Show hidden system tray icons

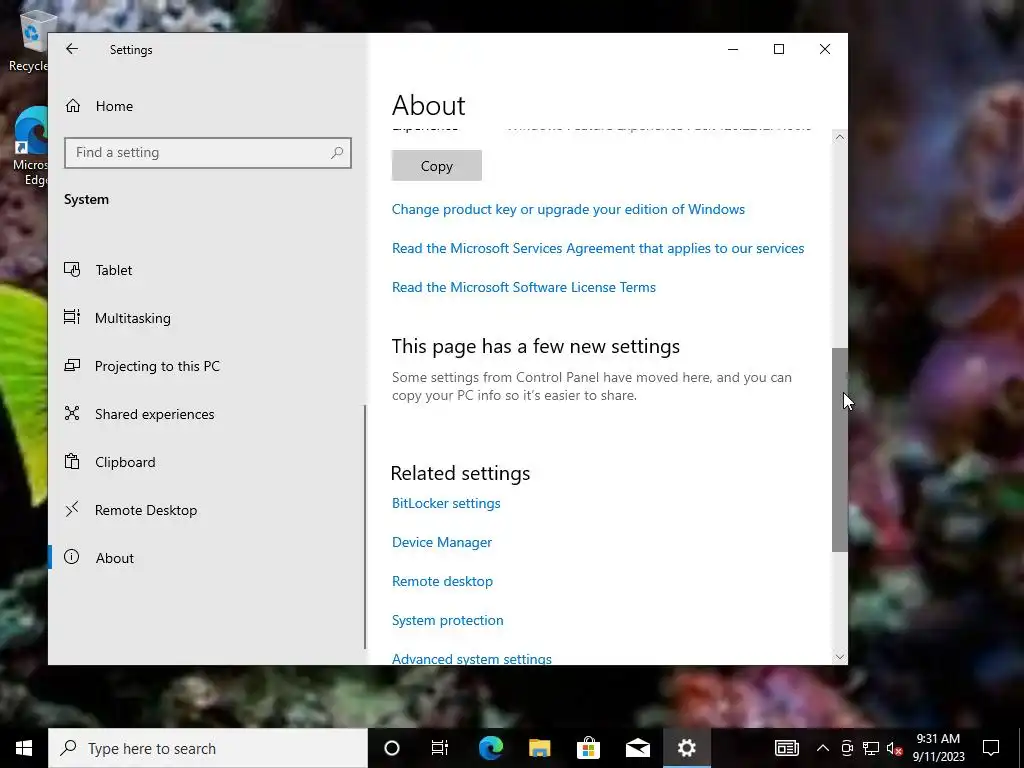[x=823, y=748]
